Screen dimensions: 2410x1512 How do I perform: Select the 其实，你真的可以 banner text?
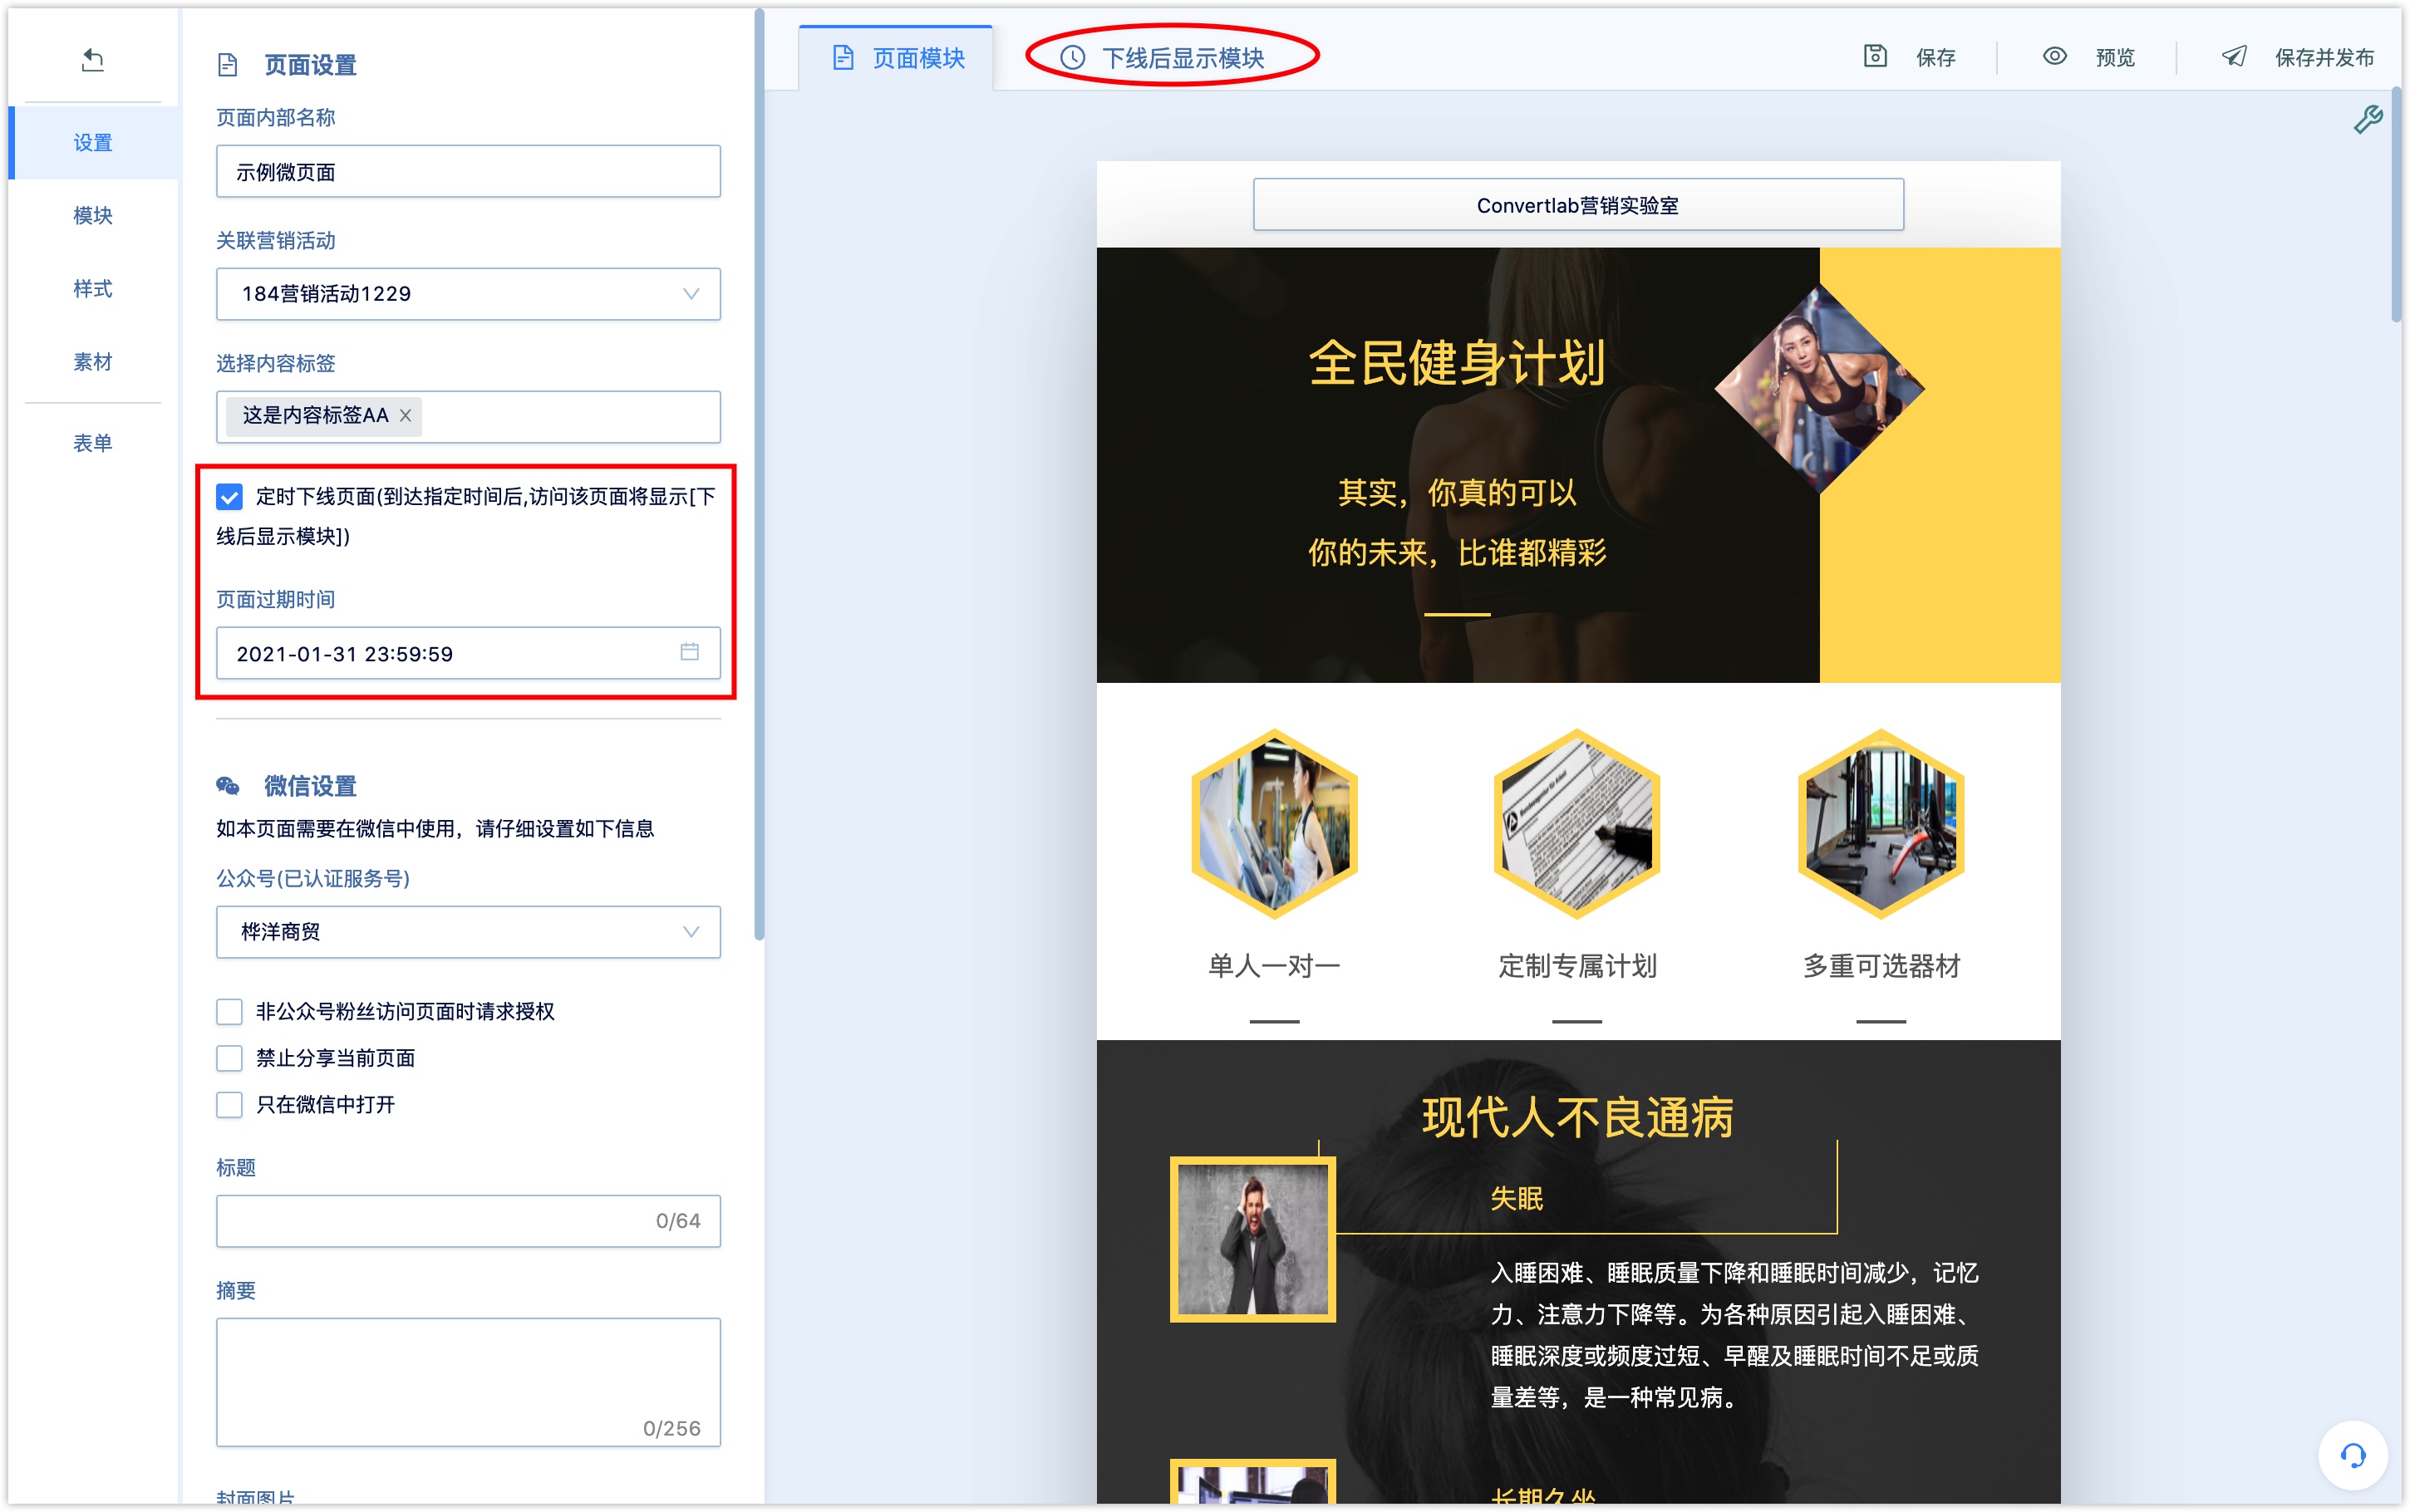(1457, 492)
